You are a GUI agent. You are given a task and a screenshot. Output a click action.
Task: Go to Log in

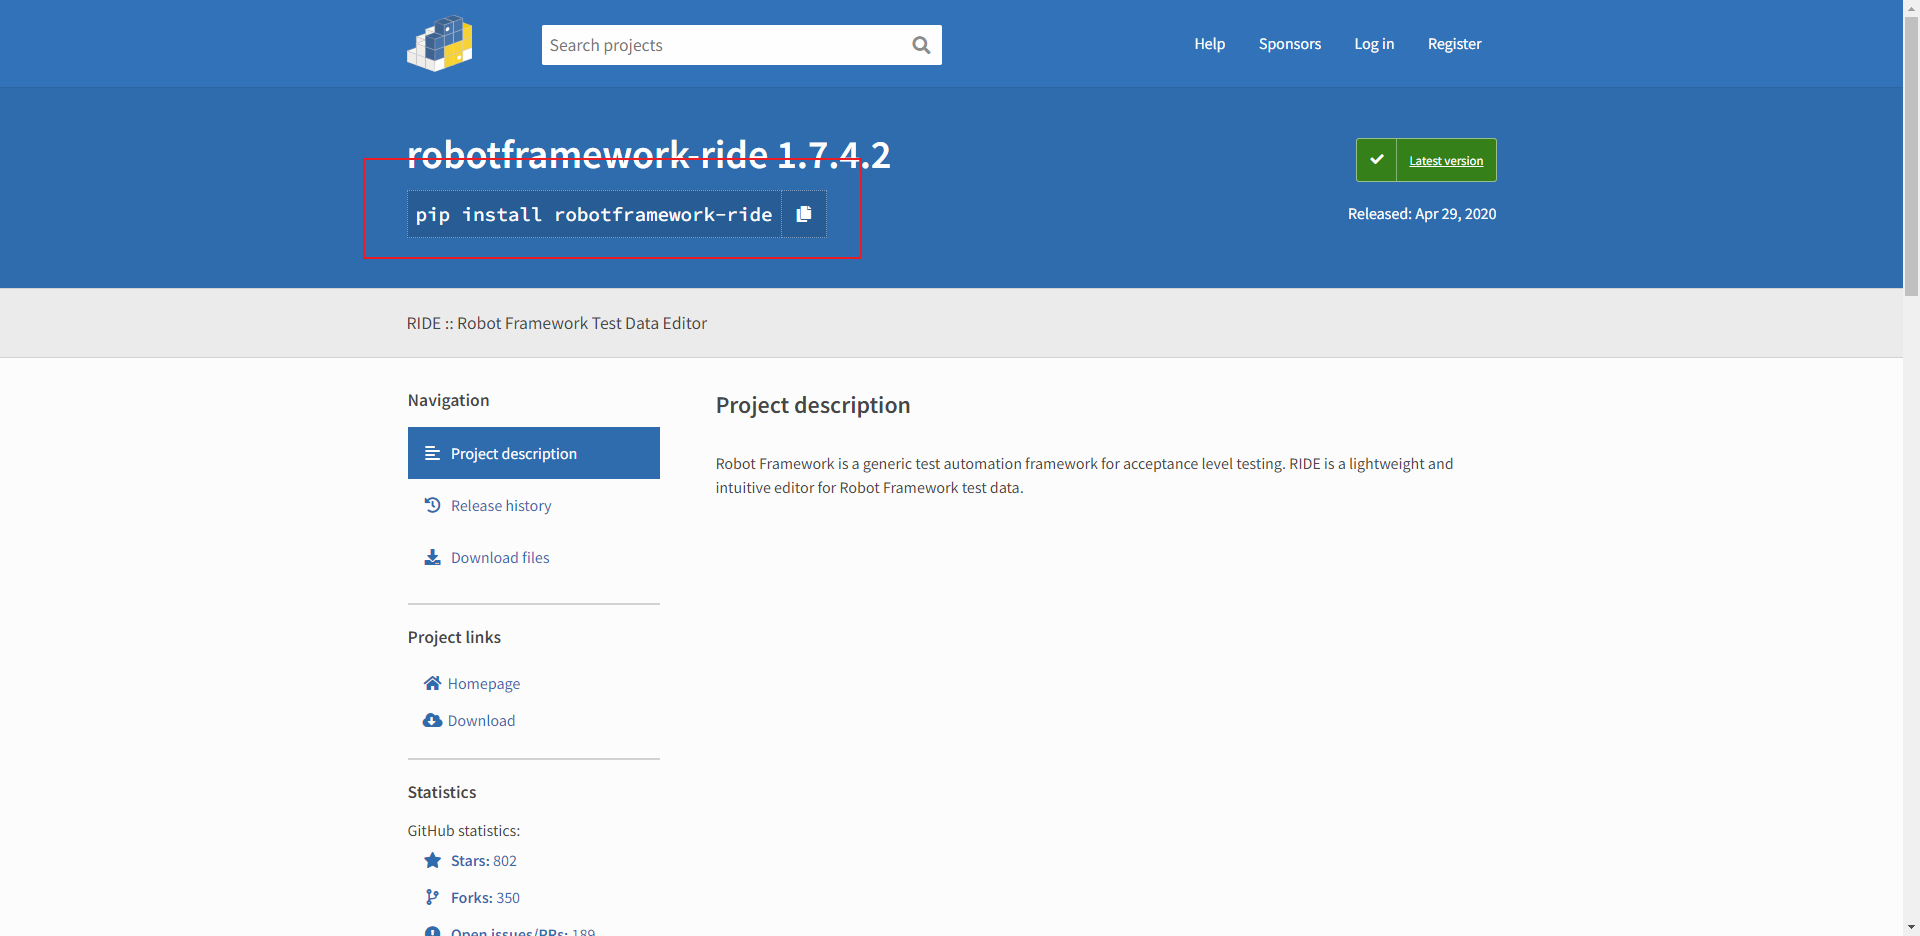(x=1374, y=44)
